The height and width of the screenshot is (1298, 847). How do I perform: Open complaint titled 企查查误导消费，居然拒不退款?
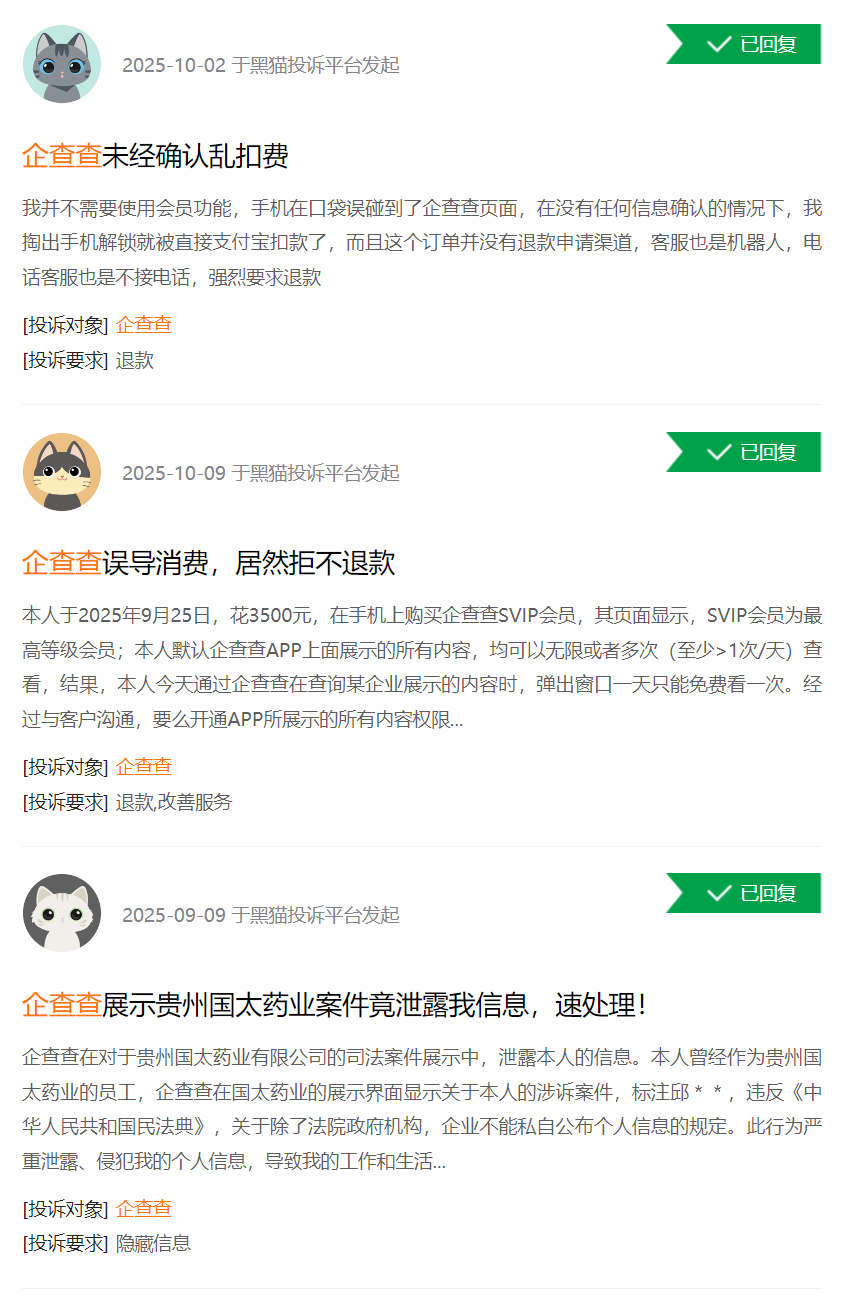point(209,563)
